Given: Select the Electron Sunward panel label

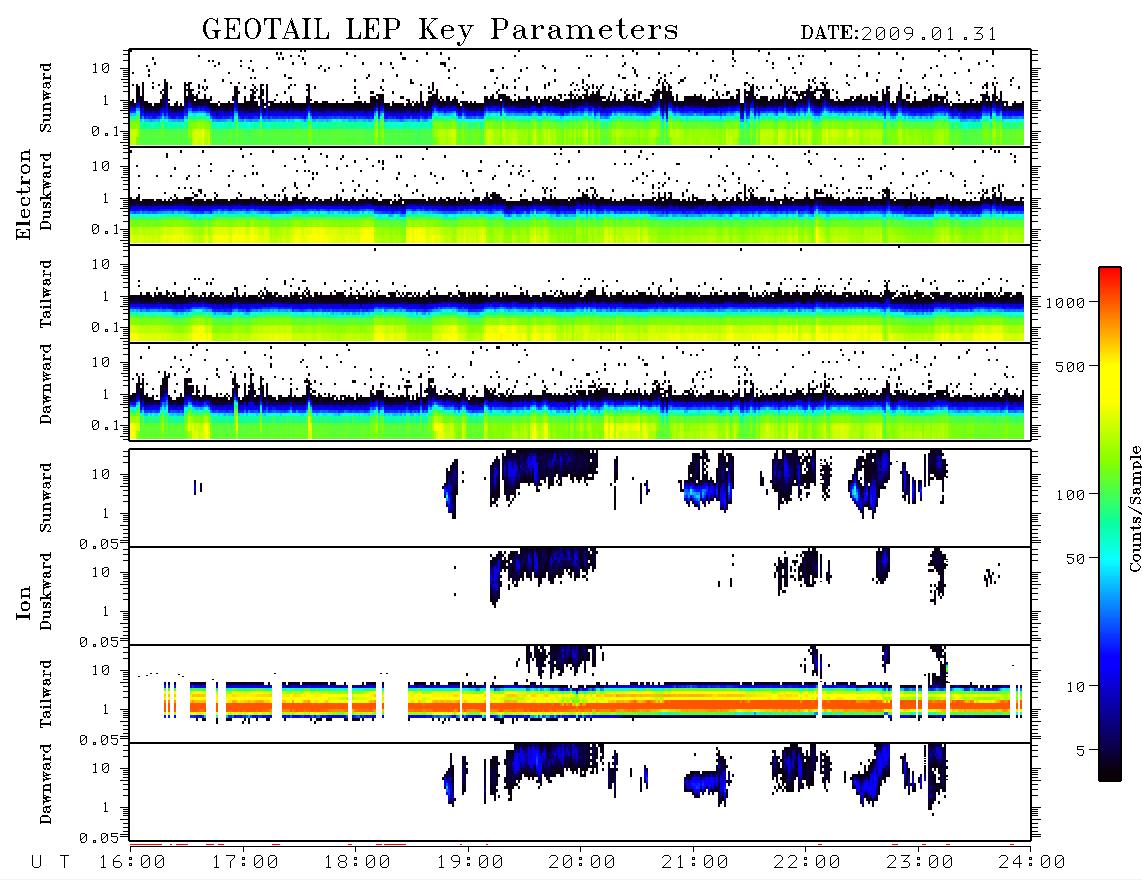Looking at the screenshot, I should coord(46,98).
